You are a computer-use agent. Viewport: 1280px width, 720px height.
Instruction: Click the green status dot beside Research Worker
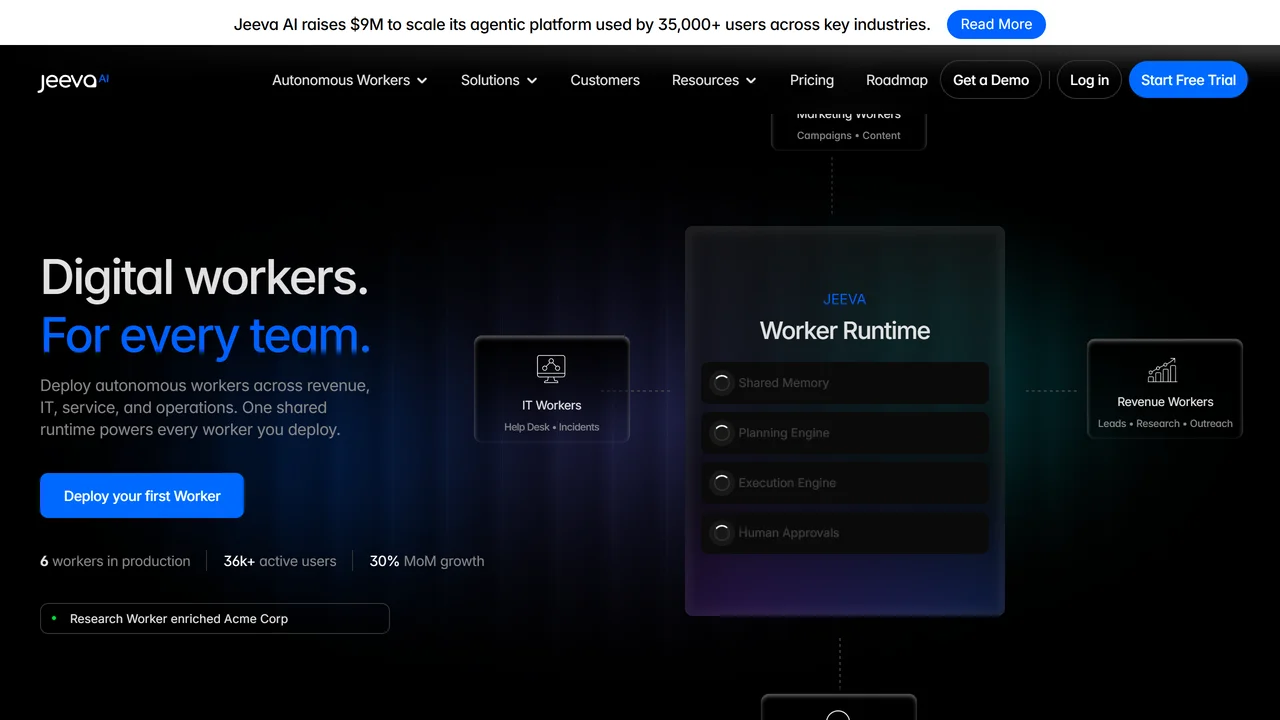pos(54,618)
